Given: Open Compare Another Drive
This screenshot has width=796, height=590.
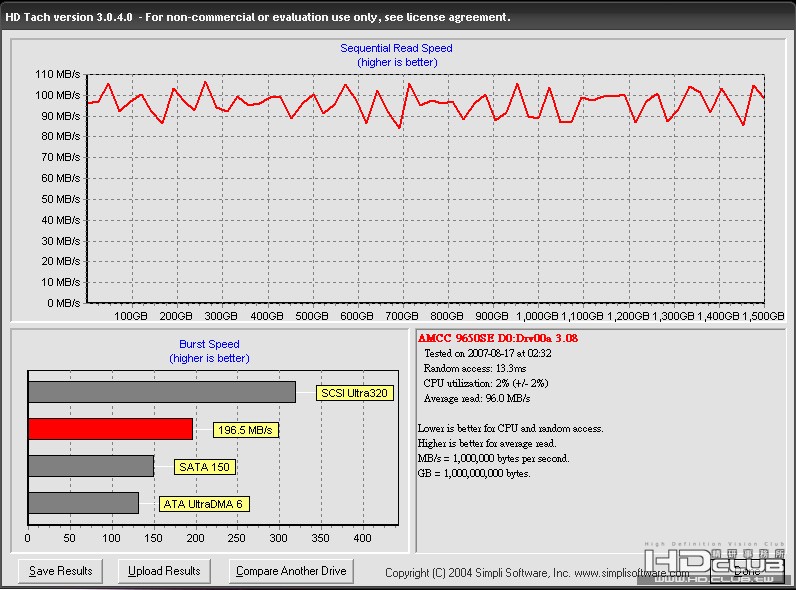Looking at the screenshot, I should [291, 571].
